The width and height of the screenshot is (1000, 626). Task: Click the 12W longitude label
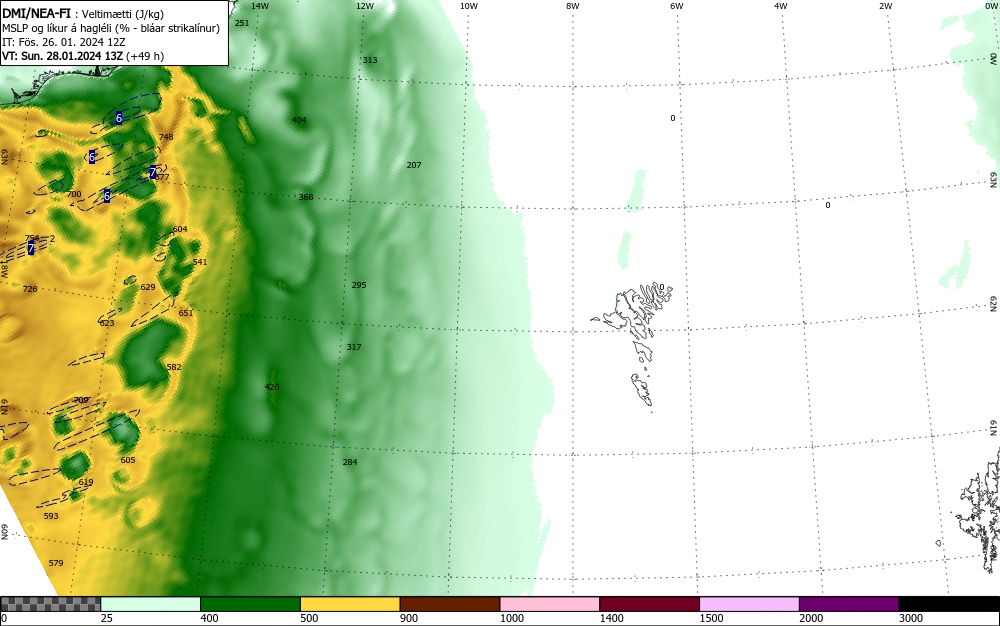(x=364, y=6)
